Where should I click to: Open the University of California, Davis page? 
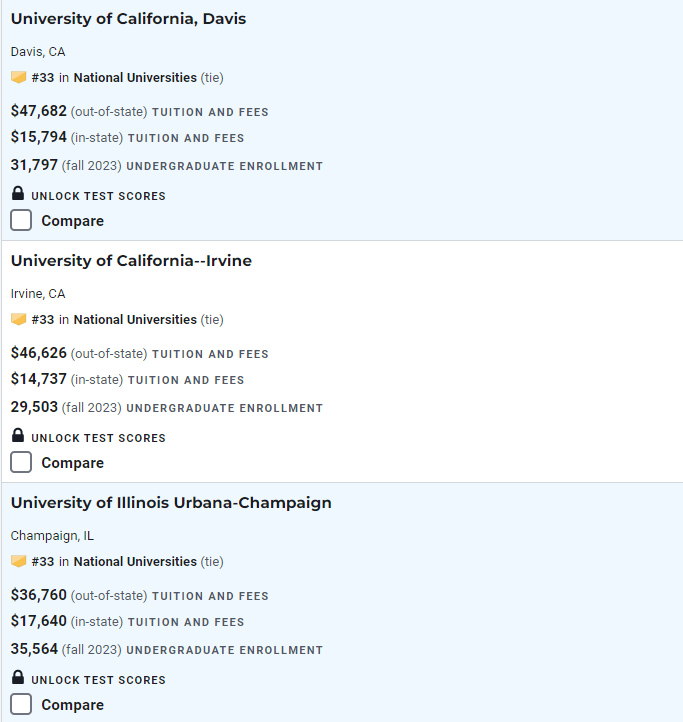click(x=128, y=19)
